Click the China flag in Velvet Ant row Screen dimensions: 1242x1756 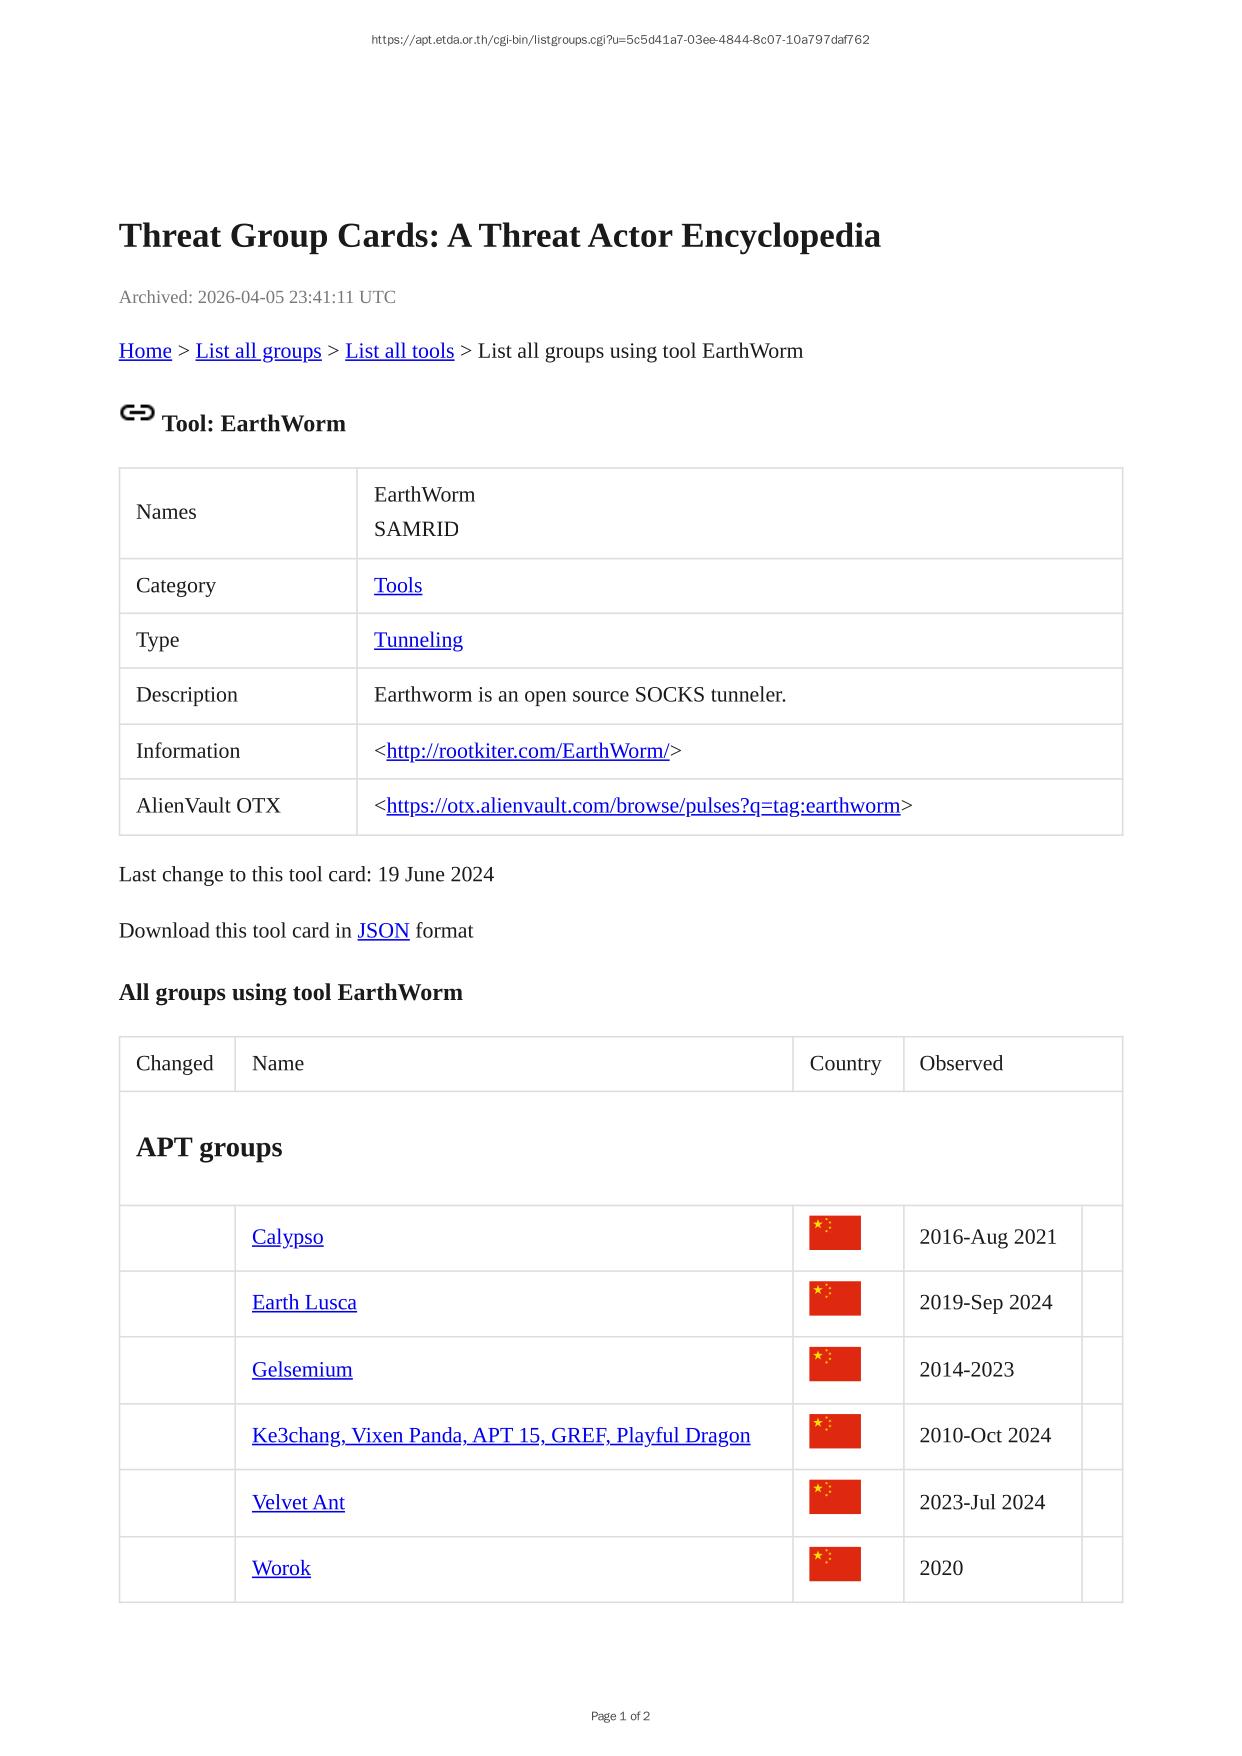[834, 1497]
